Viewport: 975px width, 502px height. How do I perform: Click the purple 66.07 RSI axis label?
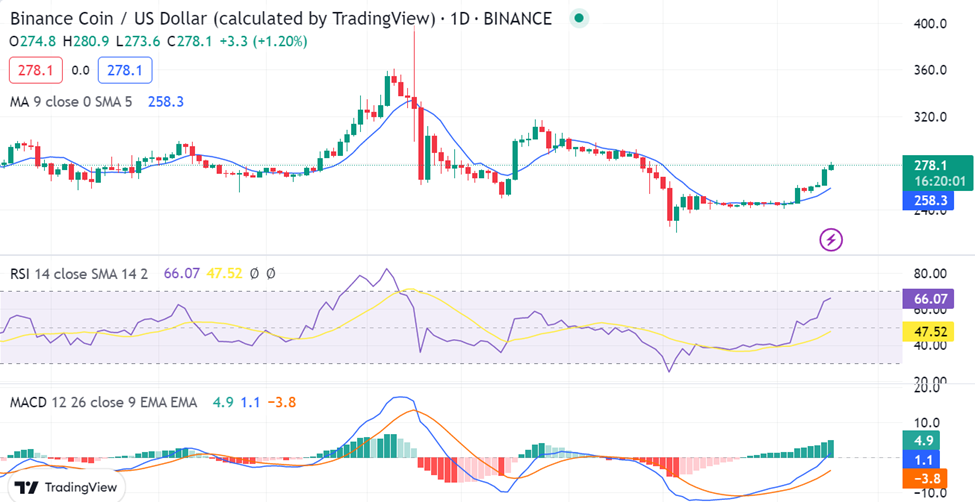point(930,299)
